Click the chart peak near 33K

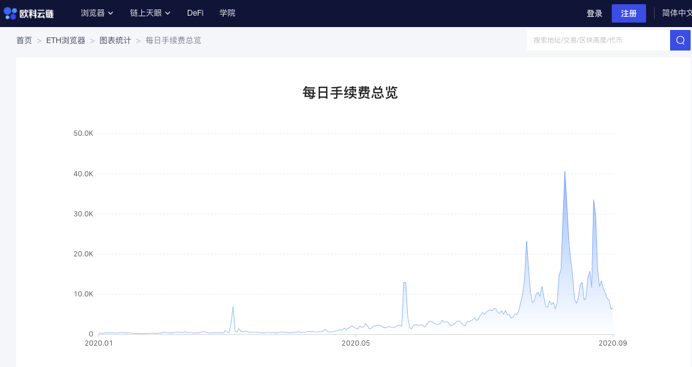tap(594, 201)
